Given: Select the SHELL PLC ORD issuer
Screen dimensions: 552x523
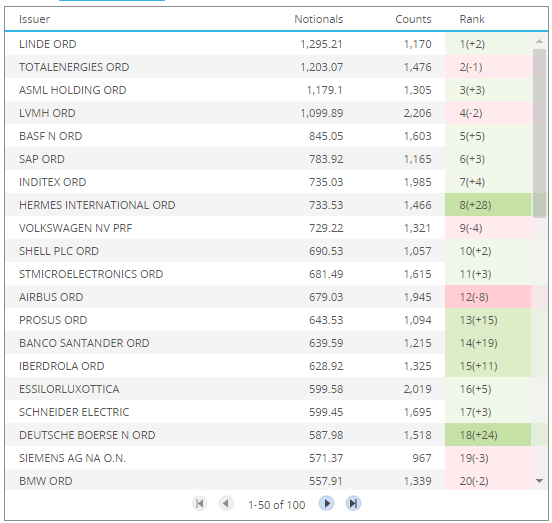Looking at the screenshot, I should 59,251.
